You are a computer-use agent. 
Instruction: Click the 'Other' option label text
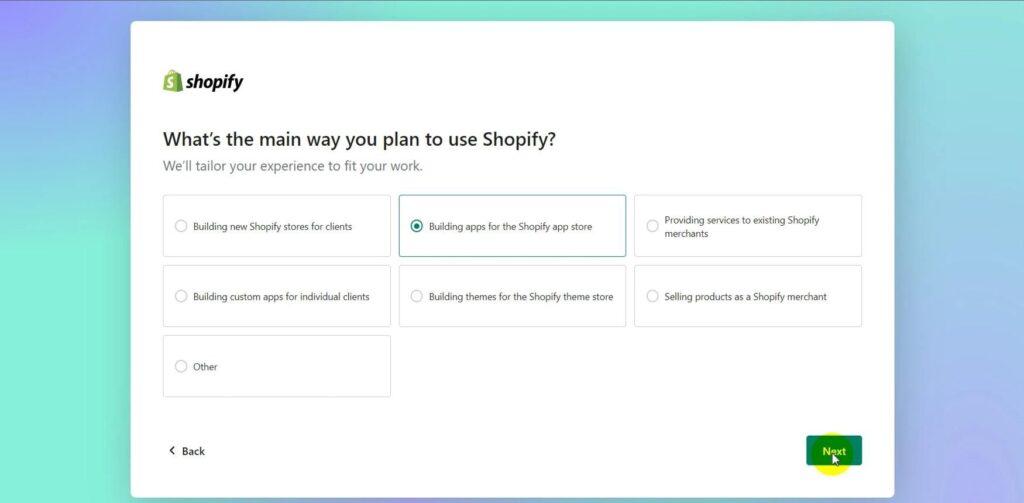[205, 366]
